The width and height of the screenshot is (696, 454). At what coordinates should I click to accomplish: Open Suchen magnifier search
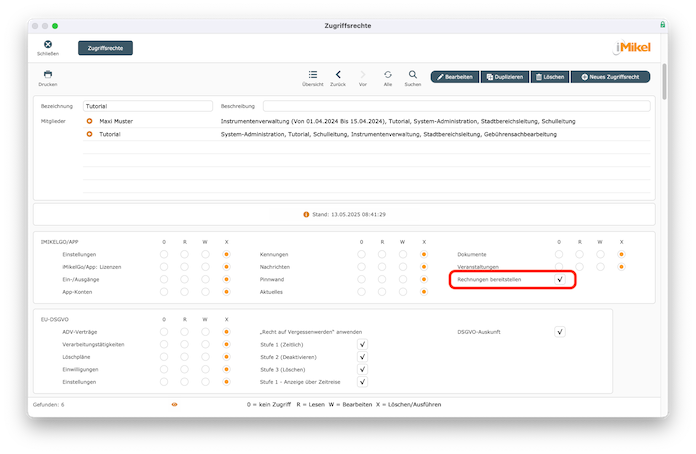[x=412, y=75]
